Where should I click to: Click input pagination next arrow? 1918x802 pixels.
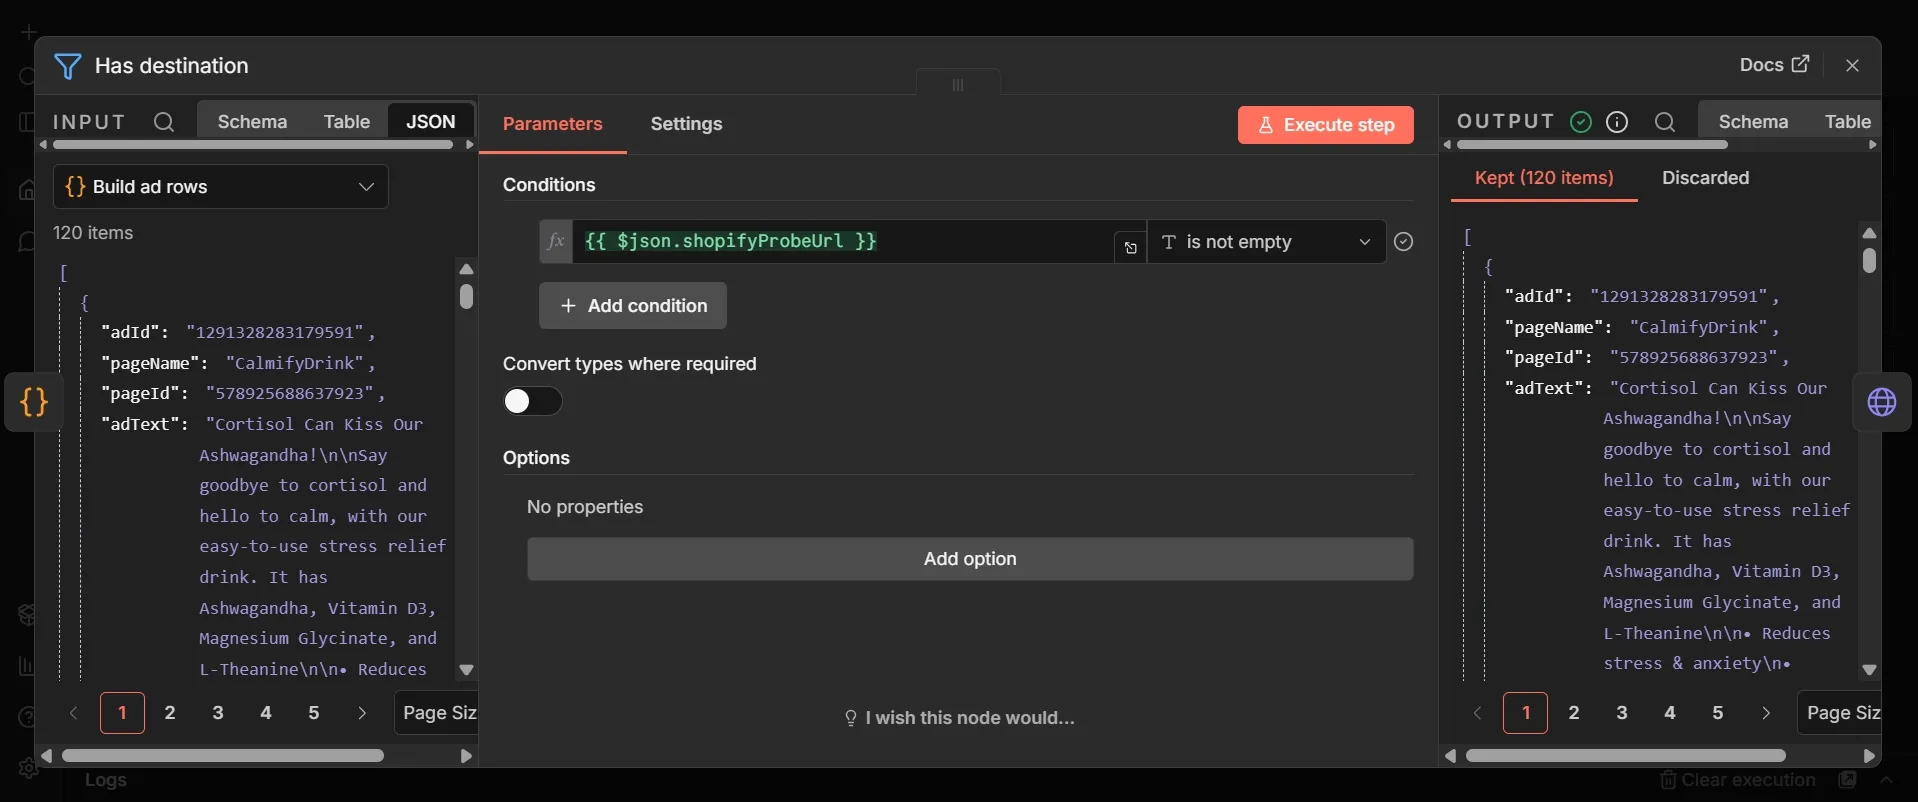coord(362,713)
